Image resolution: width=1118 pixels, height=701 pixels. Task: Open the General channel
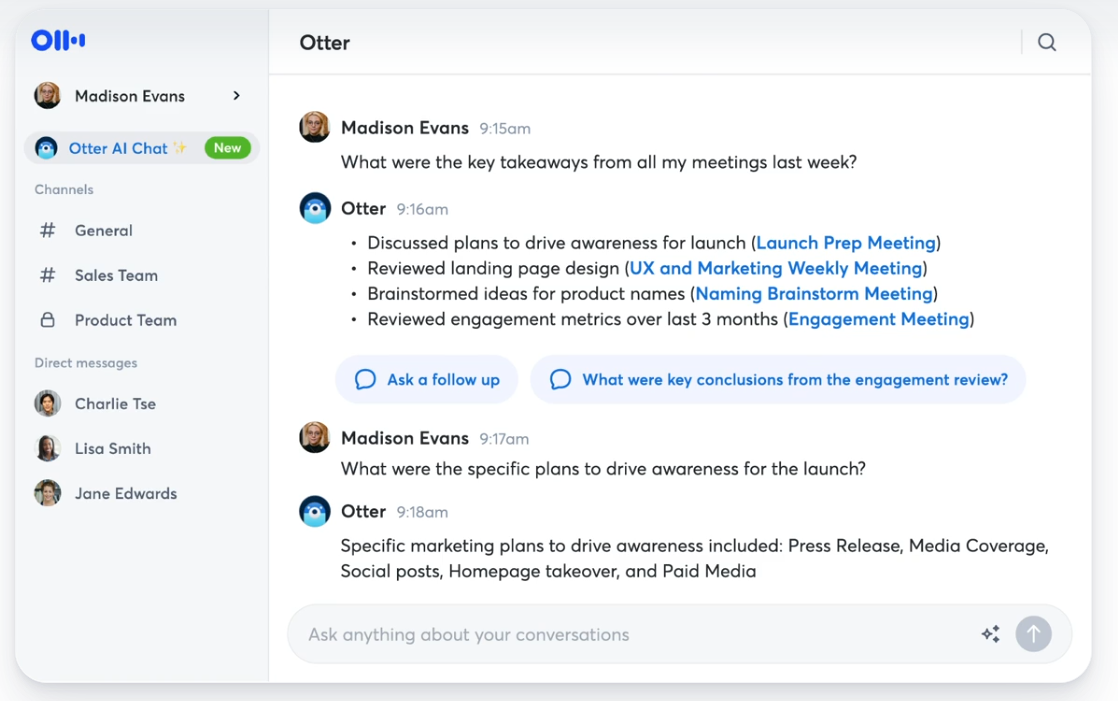103,230
